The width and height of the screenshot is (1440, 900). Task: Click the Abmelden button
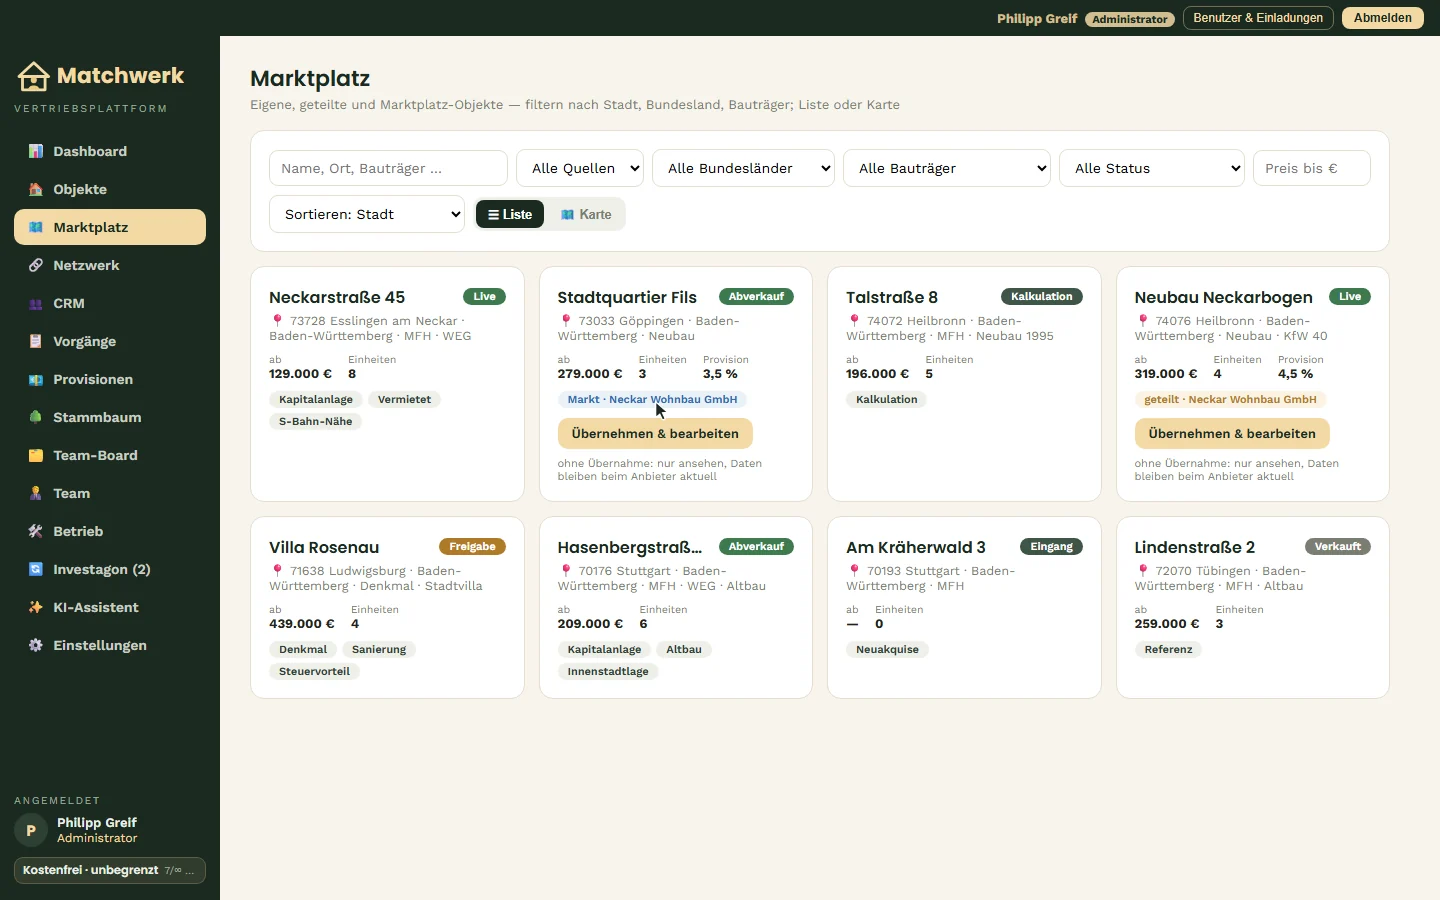point(1383,18)
